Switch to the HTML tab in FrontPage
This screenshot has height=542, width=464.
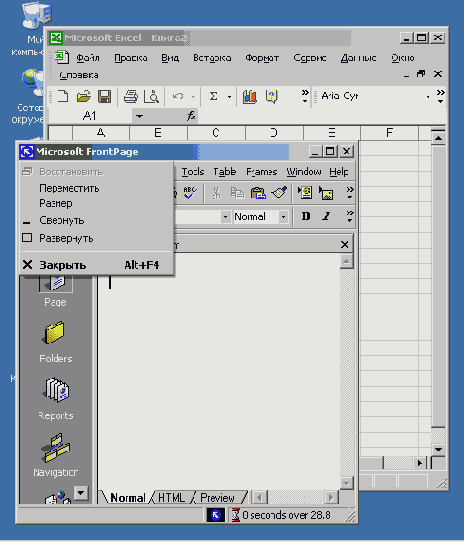[171, 498]
